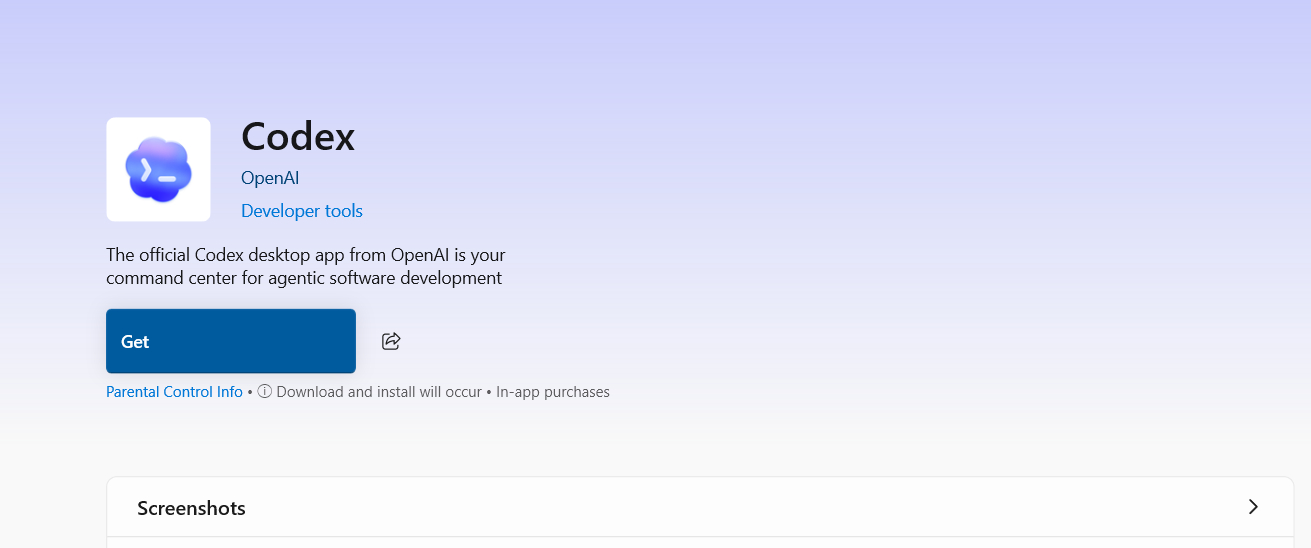This screenshot has width=1311, height=548.
Task: Click the empty panel area below Screenshots
Action: (700, 544)
